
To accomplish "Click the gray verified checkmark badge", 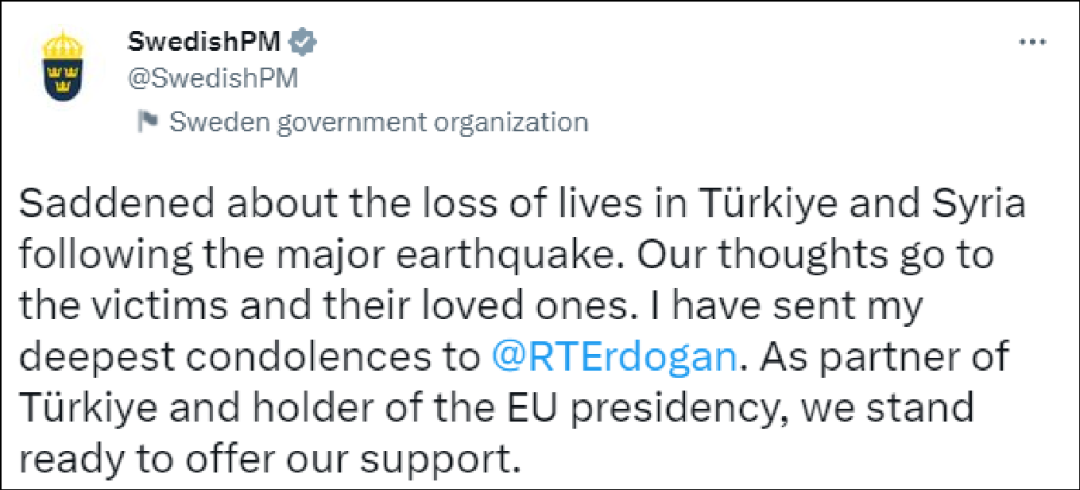I will tap(302, 43).
